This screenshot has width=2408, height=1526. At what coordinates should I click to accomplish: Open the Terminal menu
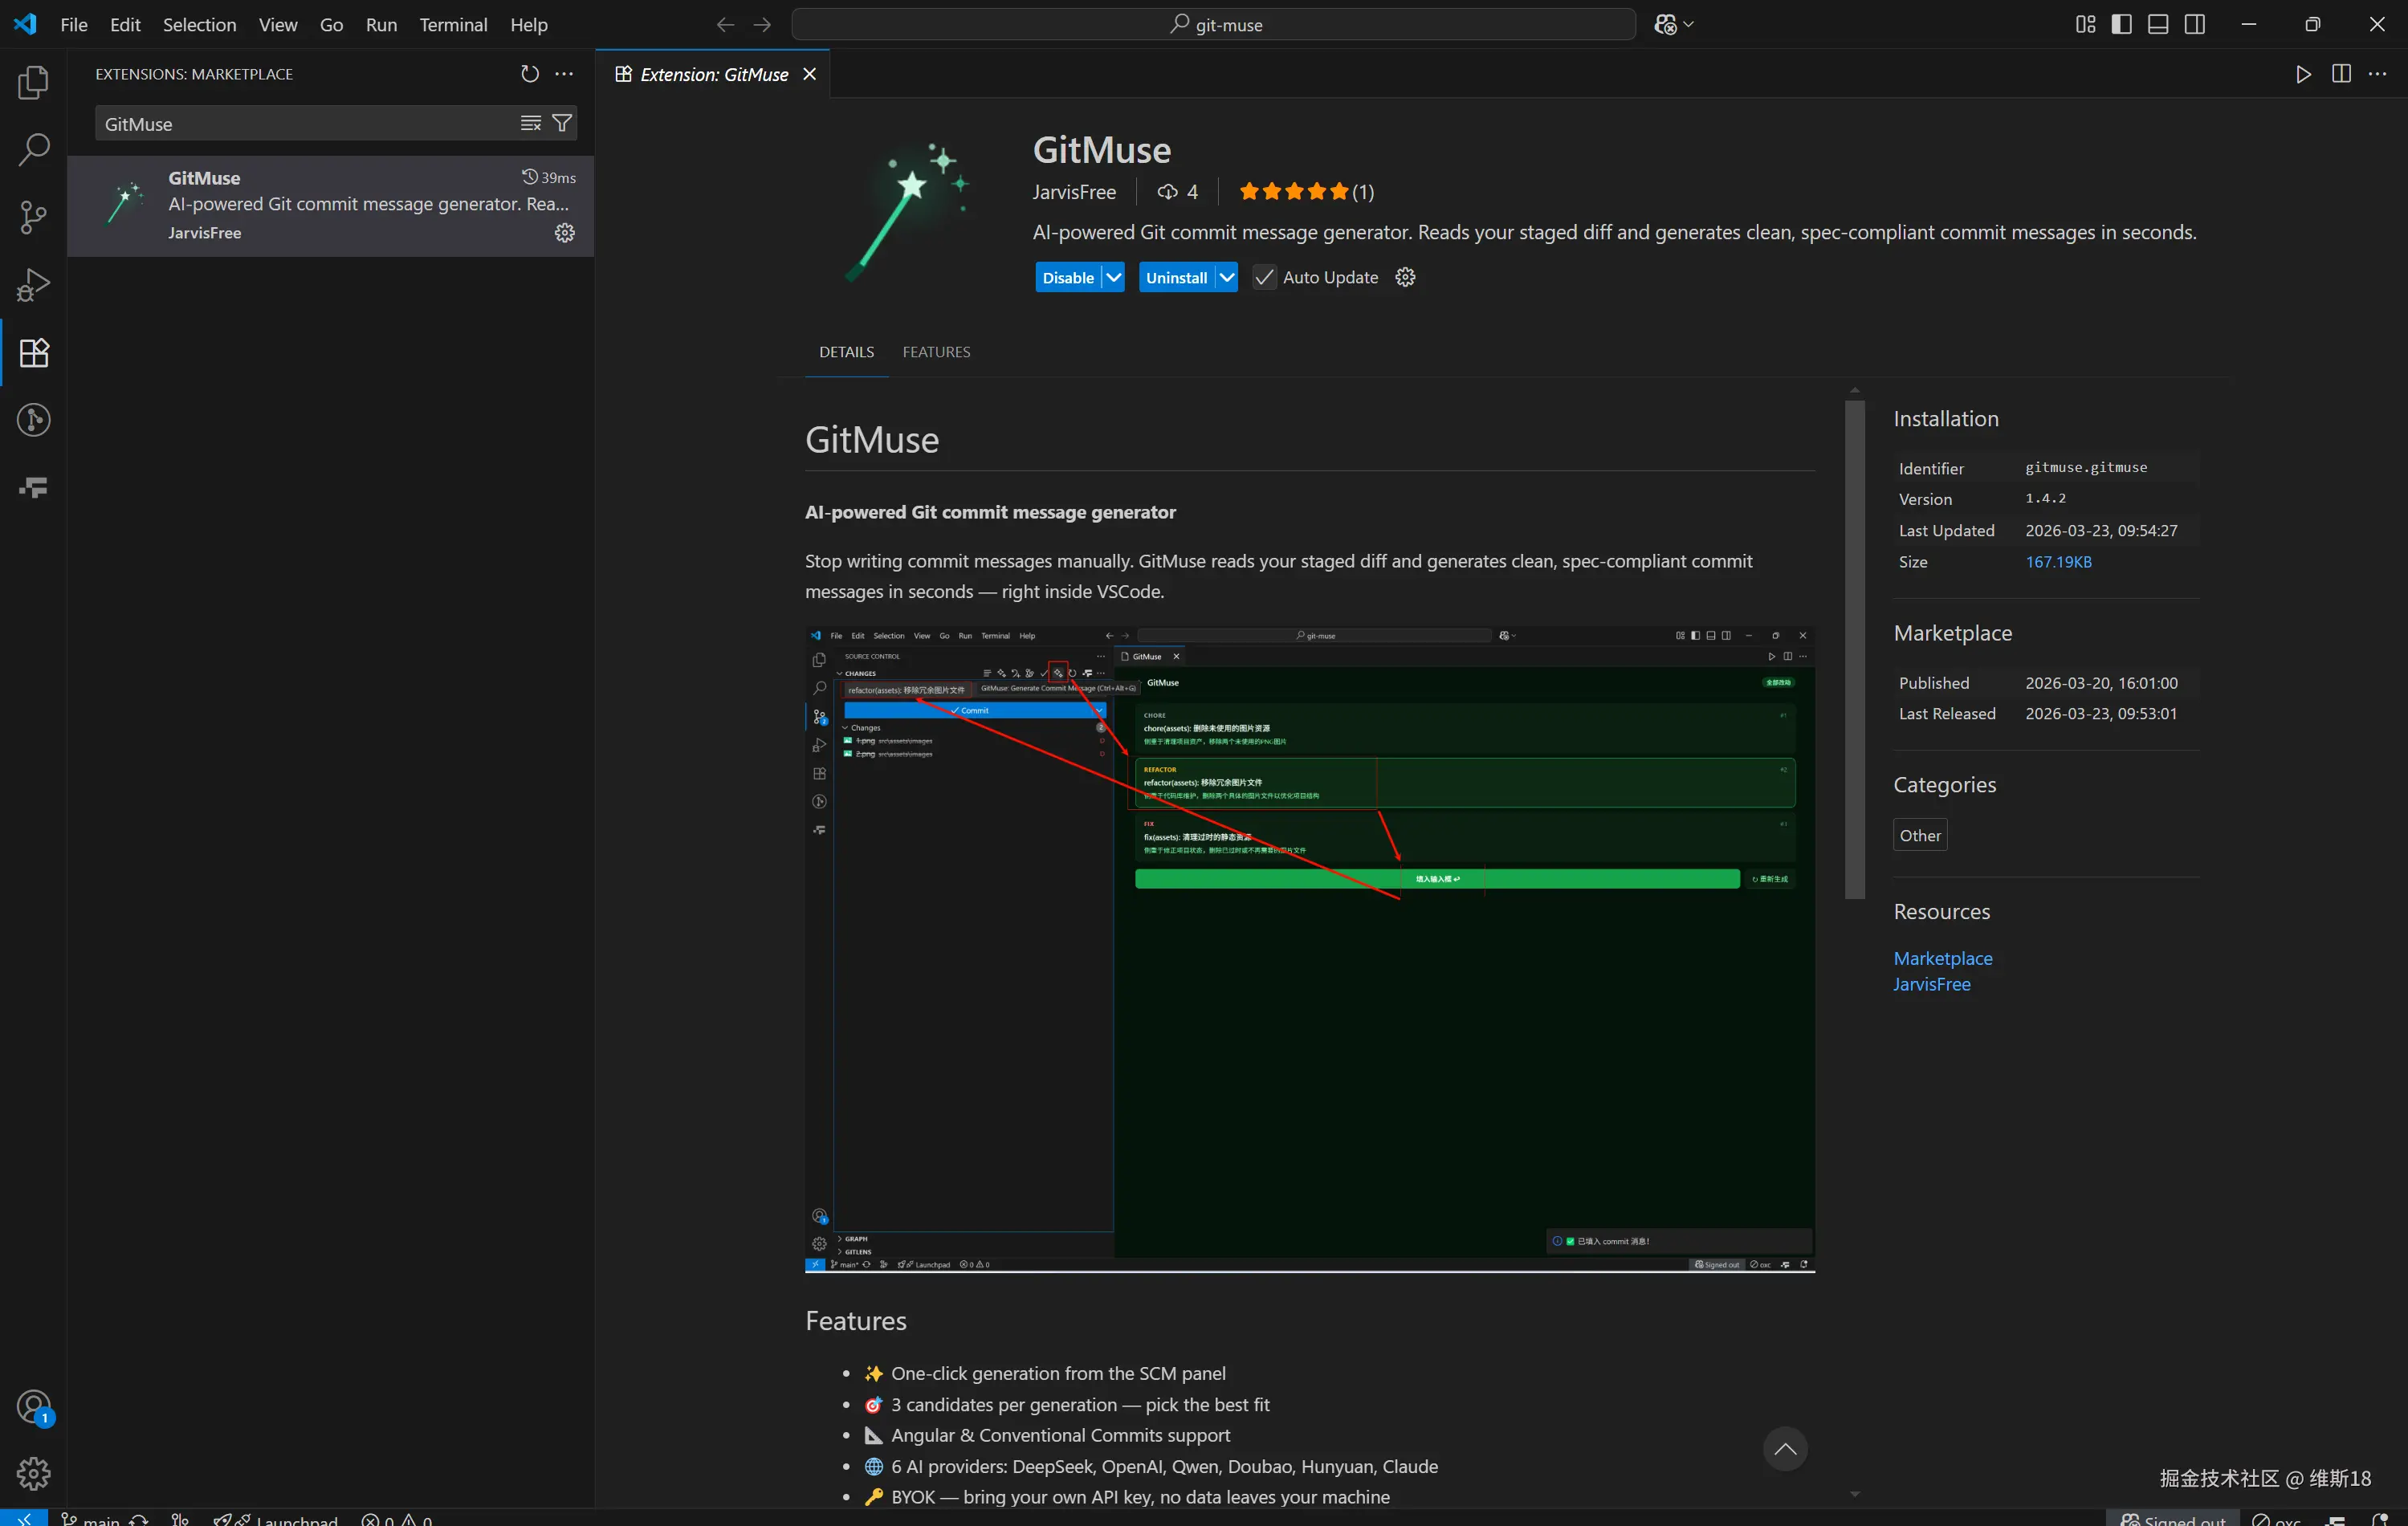[453, 24]
